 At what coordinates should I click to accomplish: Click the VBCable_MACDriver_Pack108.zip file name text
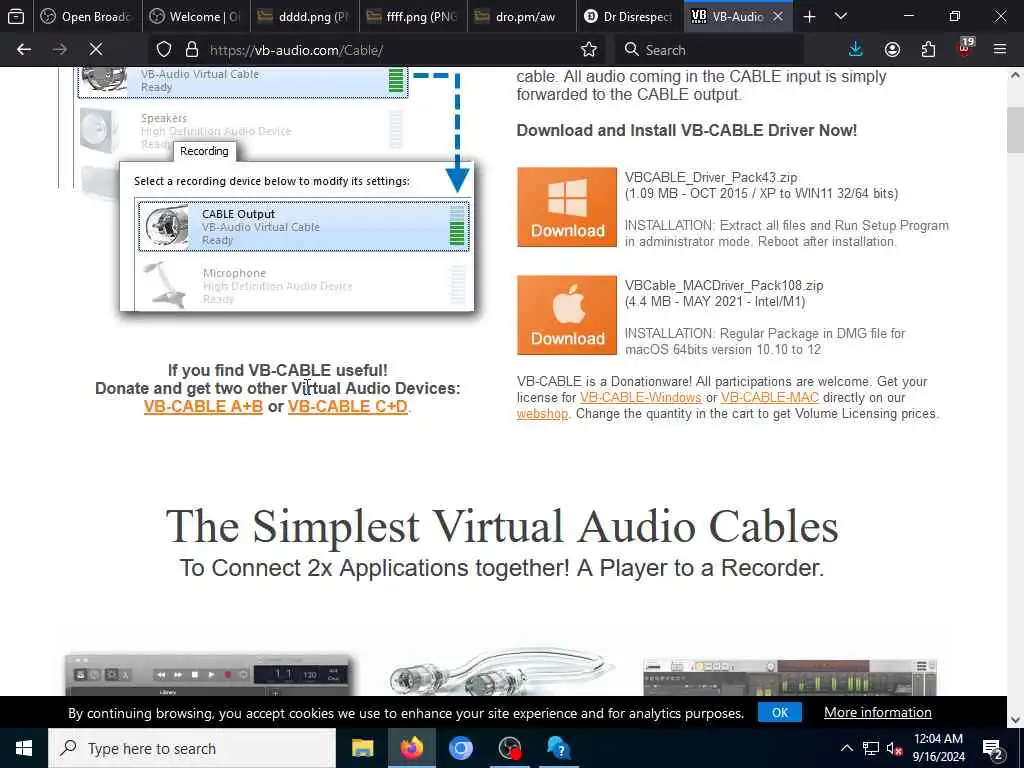(x=724, y=285)
